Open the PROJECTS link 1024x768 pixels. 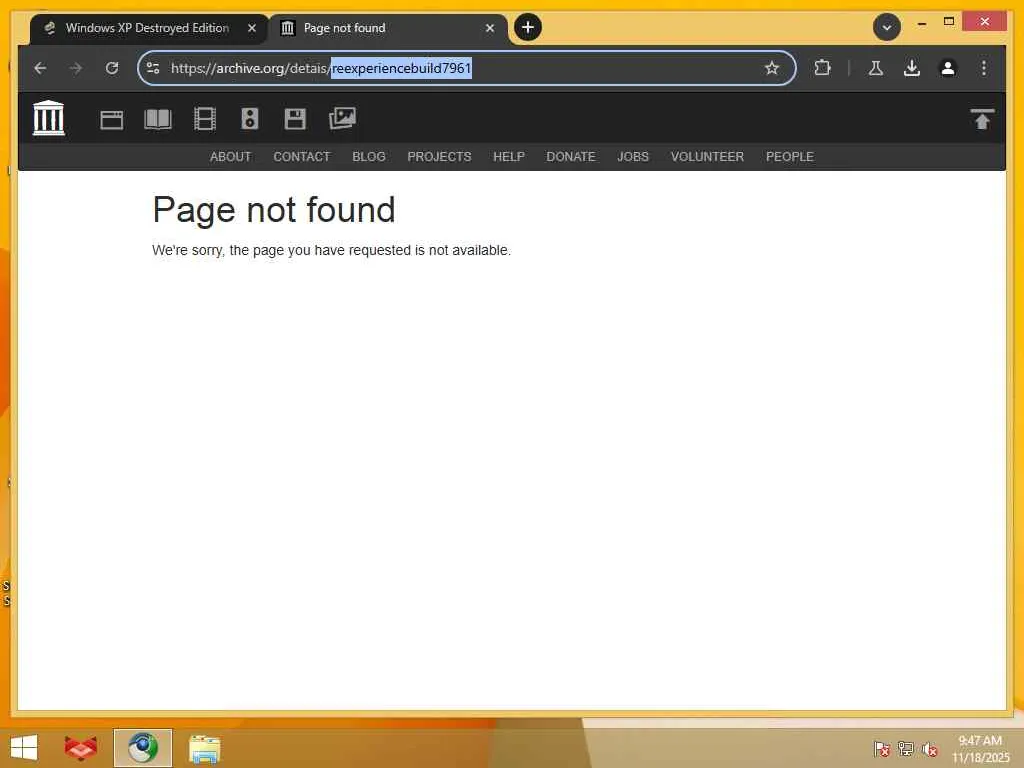tap(440, 157)
